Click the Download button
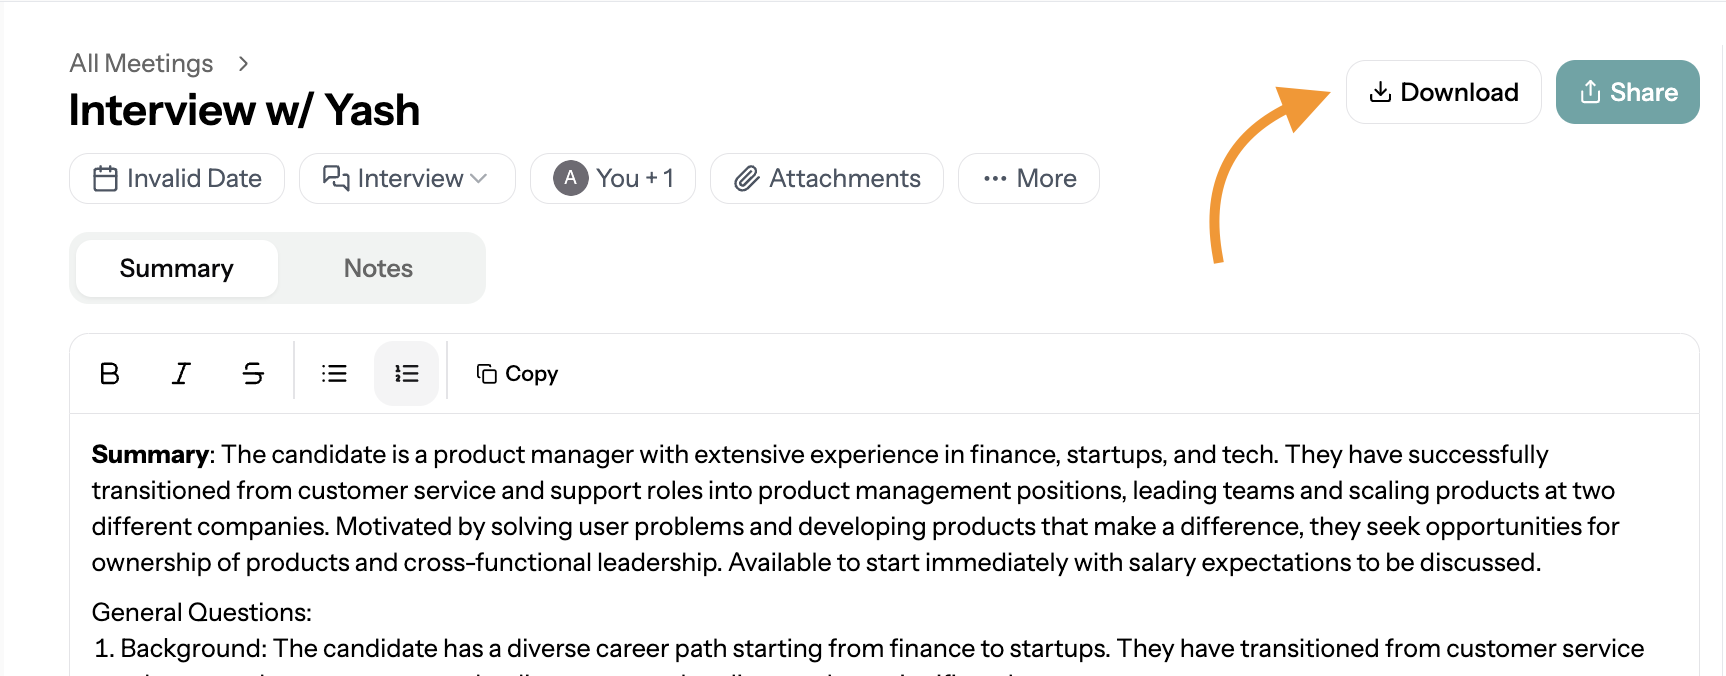Image resolution: width=1726 pixels, height=676 pixels. (1443, 92)
